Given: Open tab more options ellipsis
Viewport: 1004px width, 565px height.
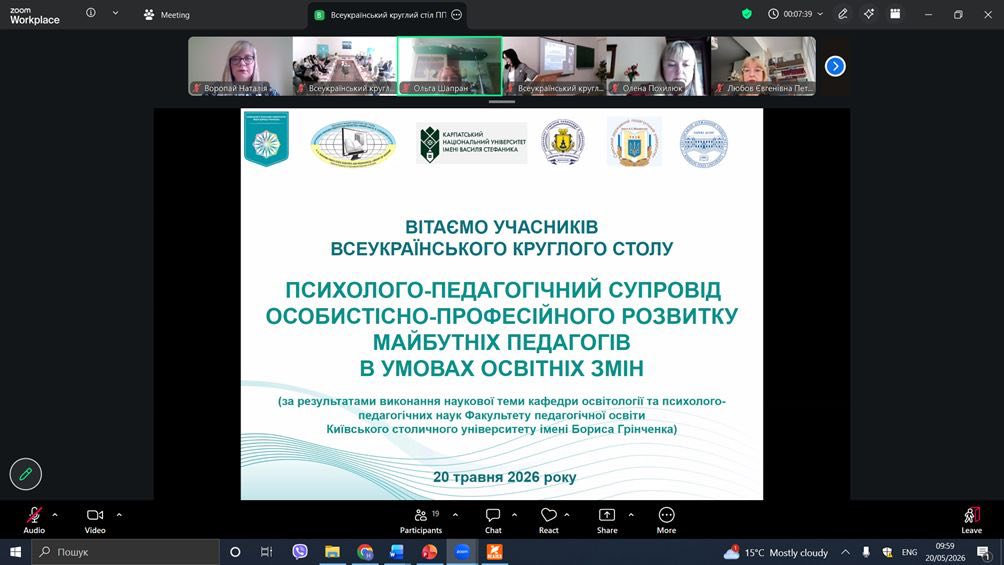Looking at the screenshot, I should [457, 15].
